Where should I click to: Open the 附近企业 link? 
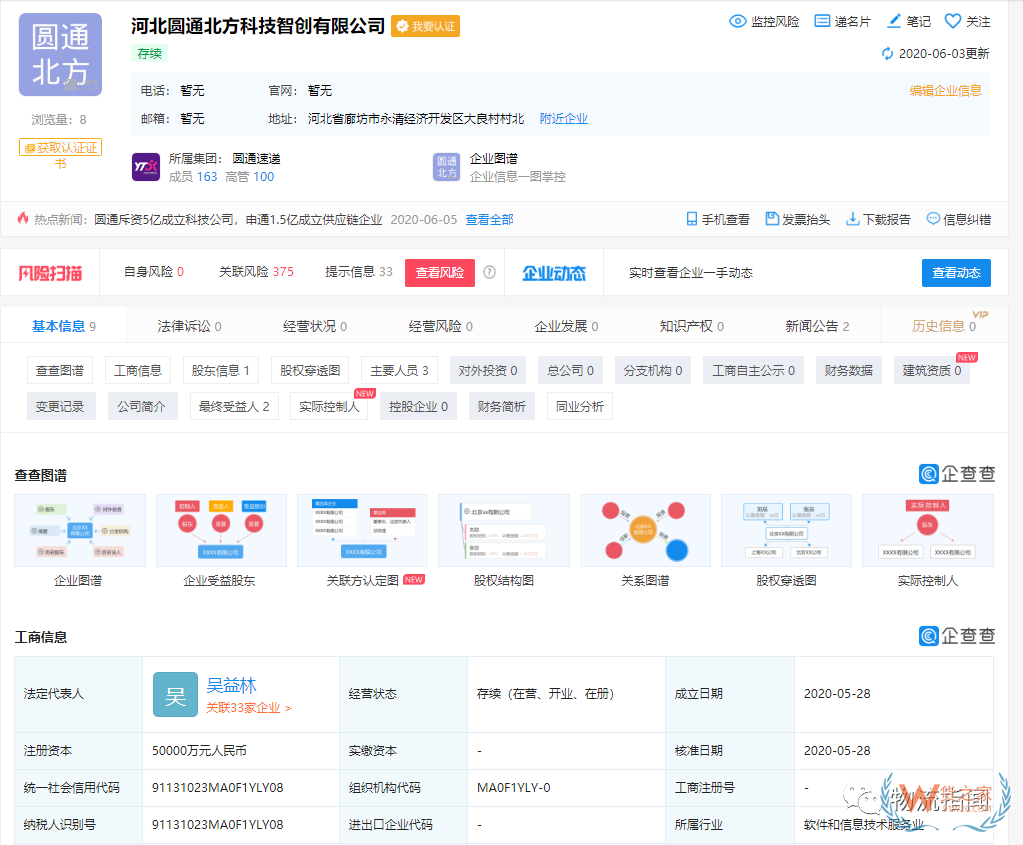[x=564, y=119]
